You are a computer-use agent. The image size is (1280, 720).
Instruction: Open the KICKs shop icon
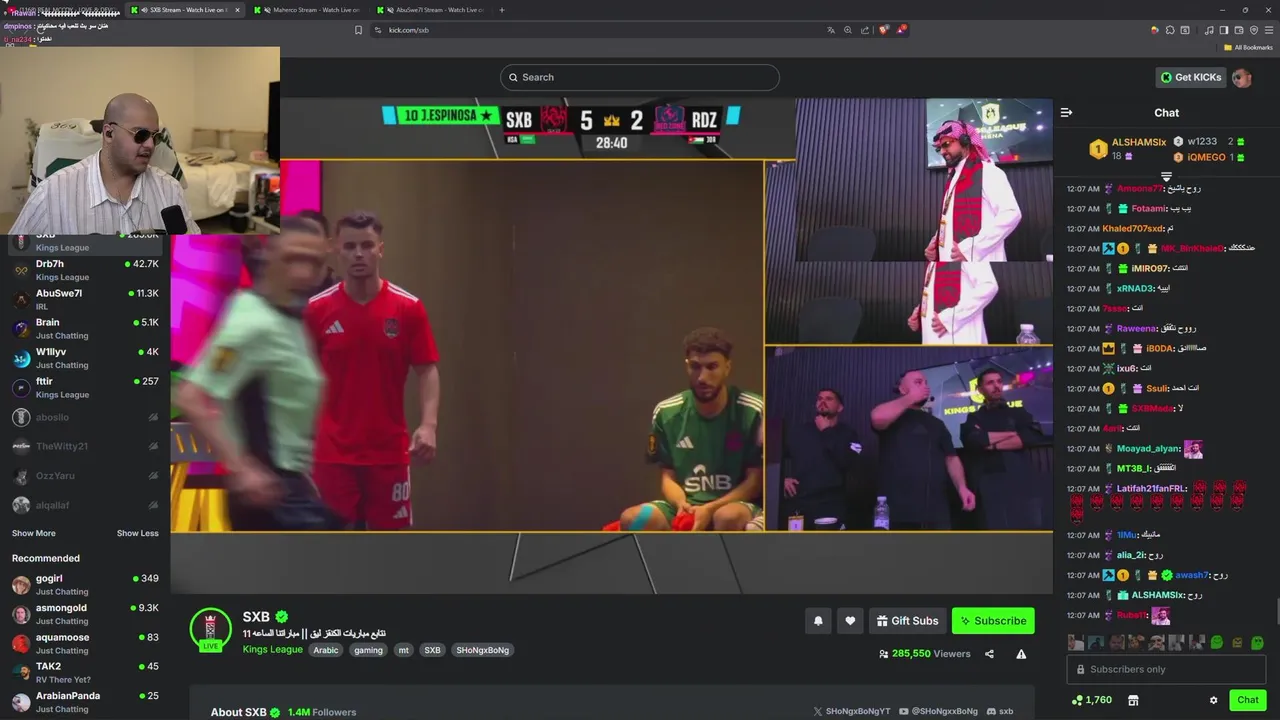pos(1131,700)
